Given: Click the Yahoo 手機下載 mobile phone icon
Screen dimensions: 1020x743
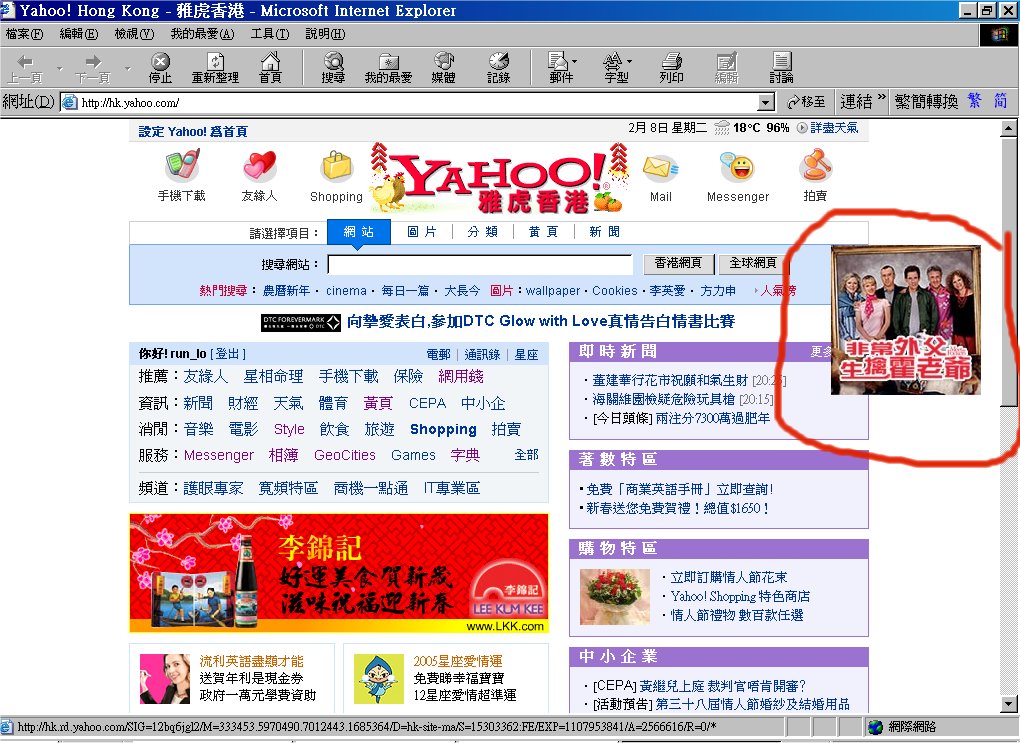Looking at the screenshot, I should click(181, 165).
